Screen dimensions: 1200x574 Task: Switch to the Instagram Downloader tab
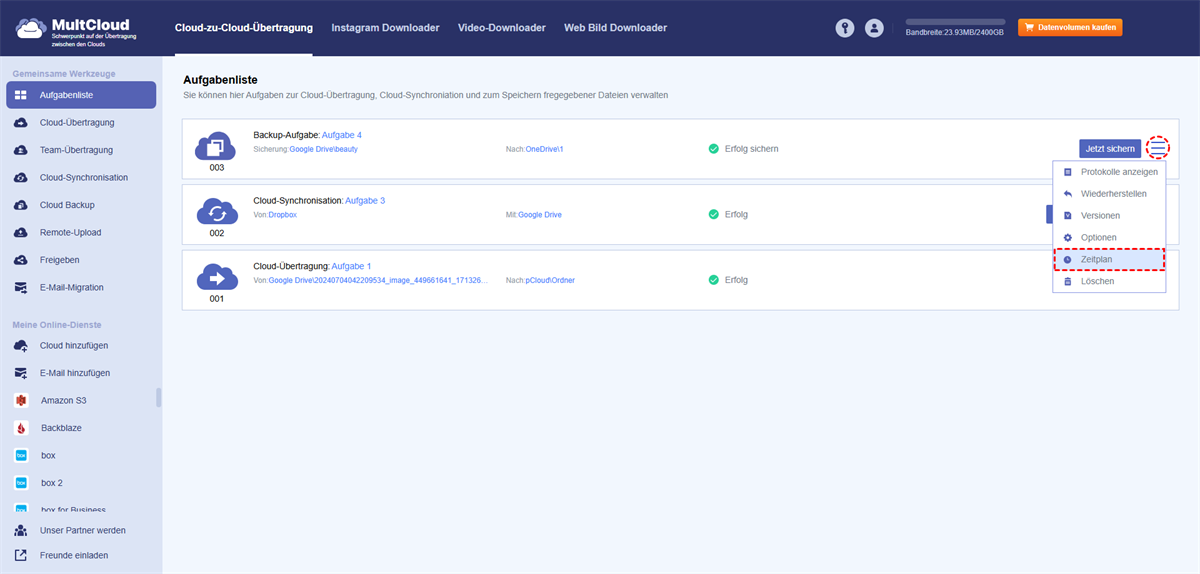[385, 28]
